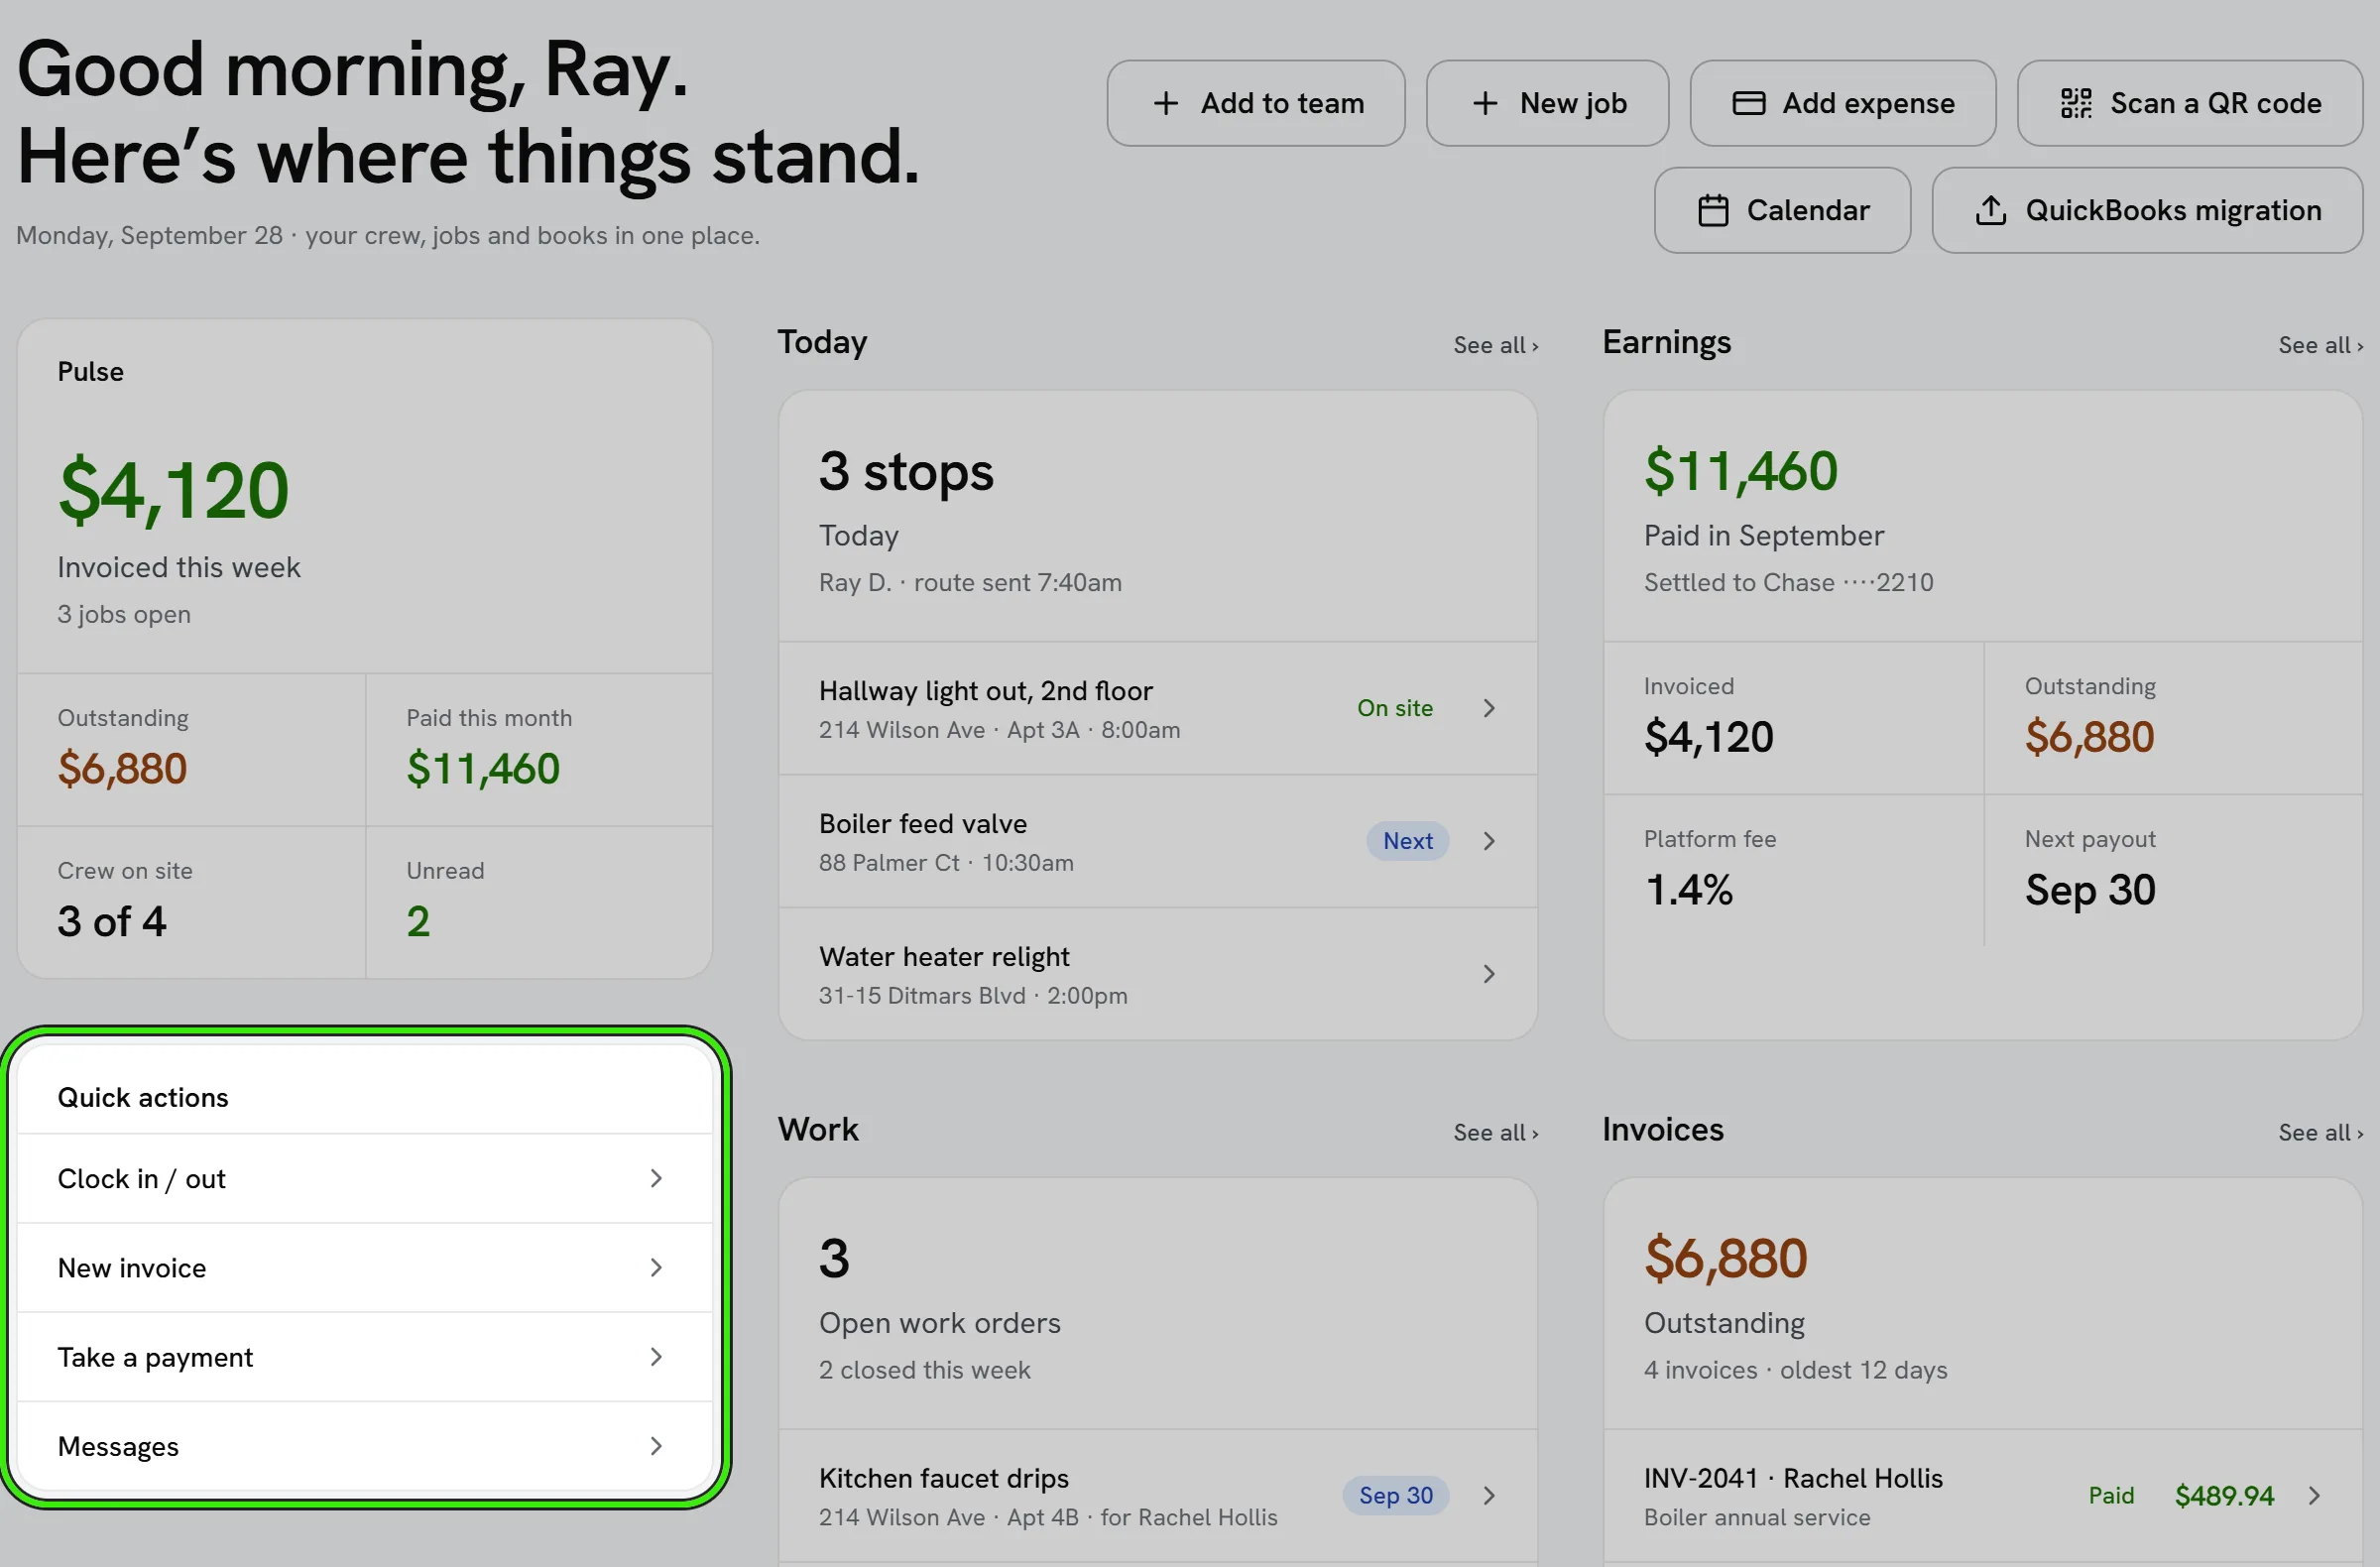
Task: Click the QuickBooks migration button label
Action: [2173, 210]
